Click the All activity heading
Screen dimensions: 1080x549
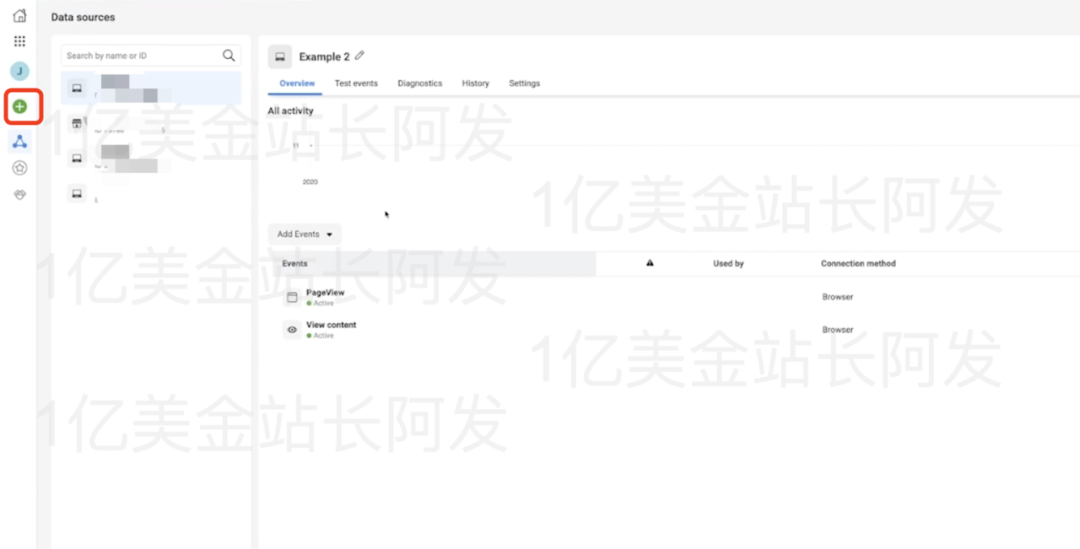point(291,111)
